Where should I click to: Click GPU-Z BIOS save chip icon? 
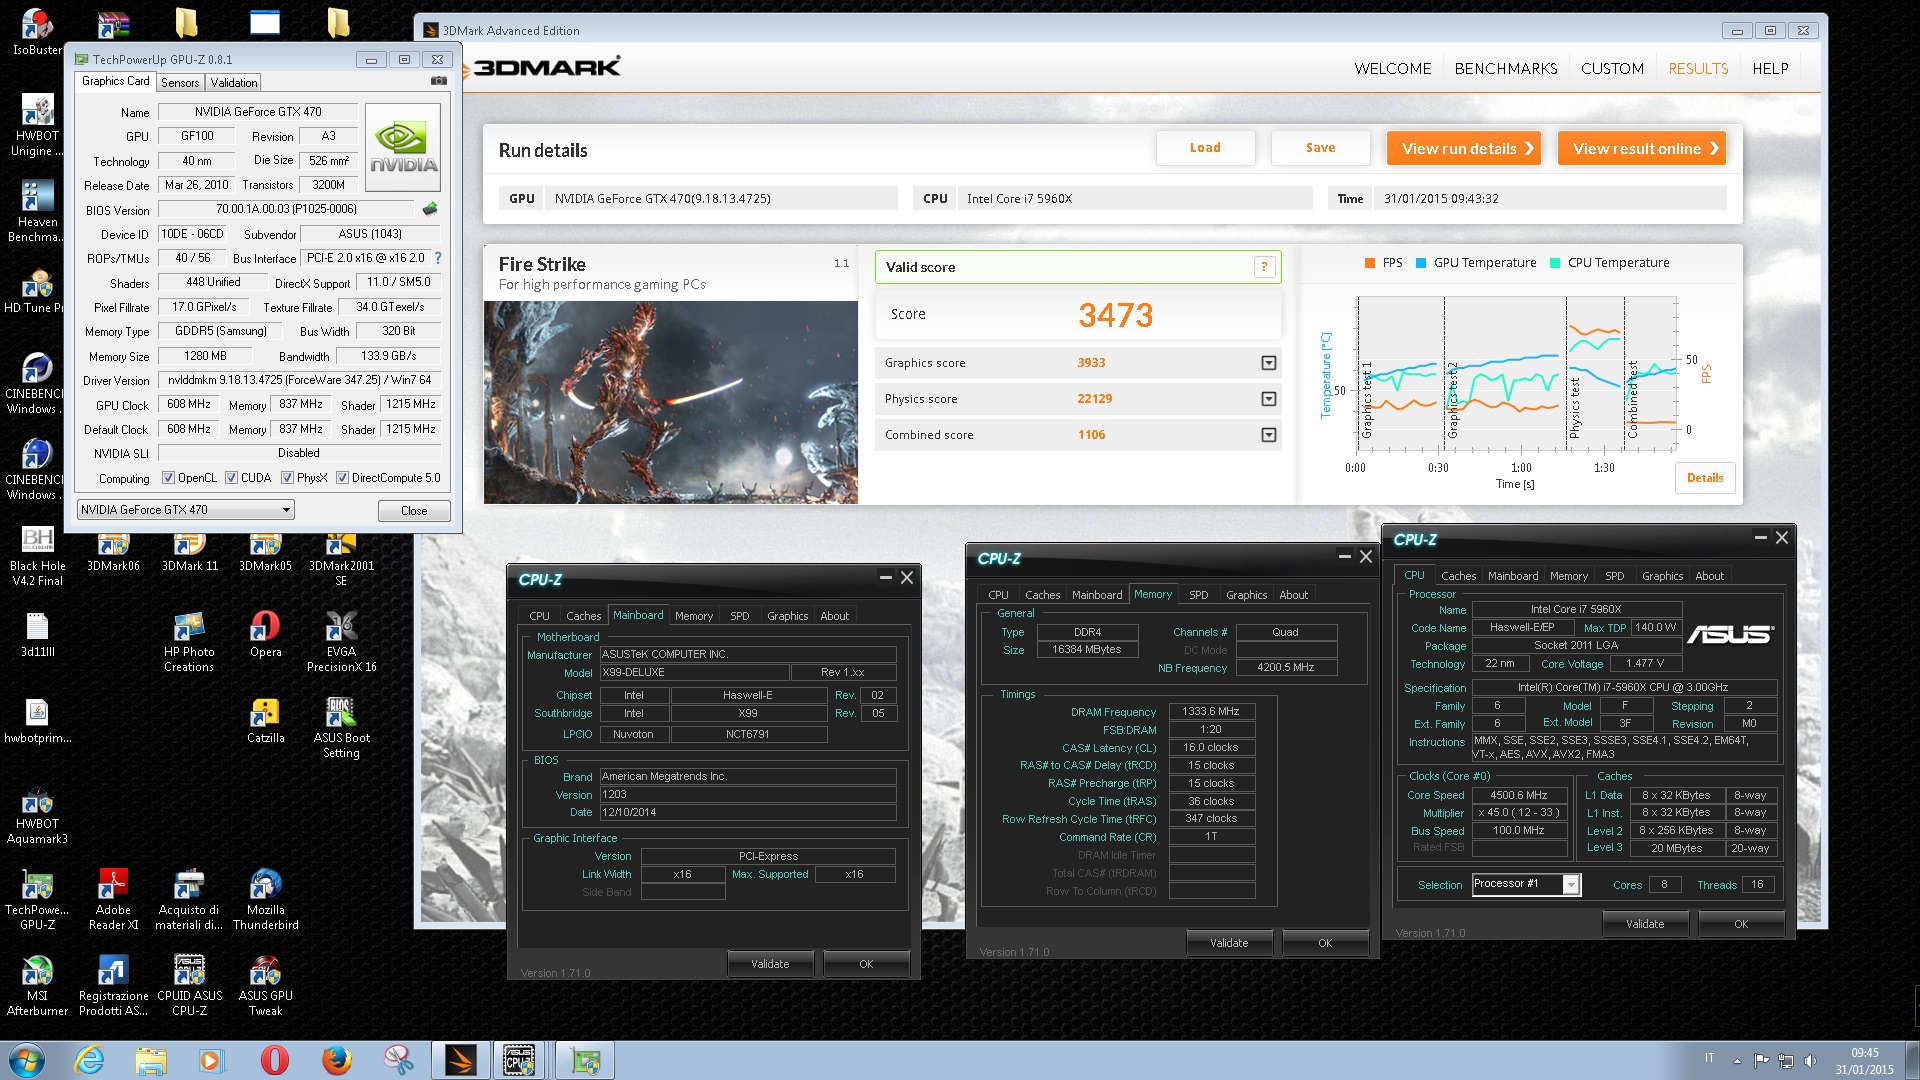click(430, 209)
